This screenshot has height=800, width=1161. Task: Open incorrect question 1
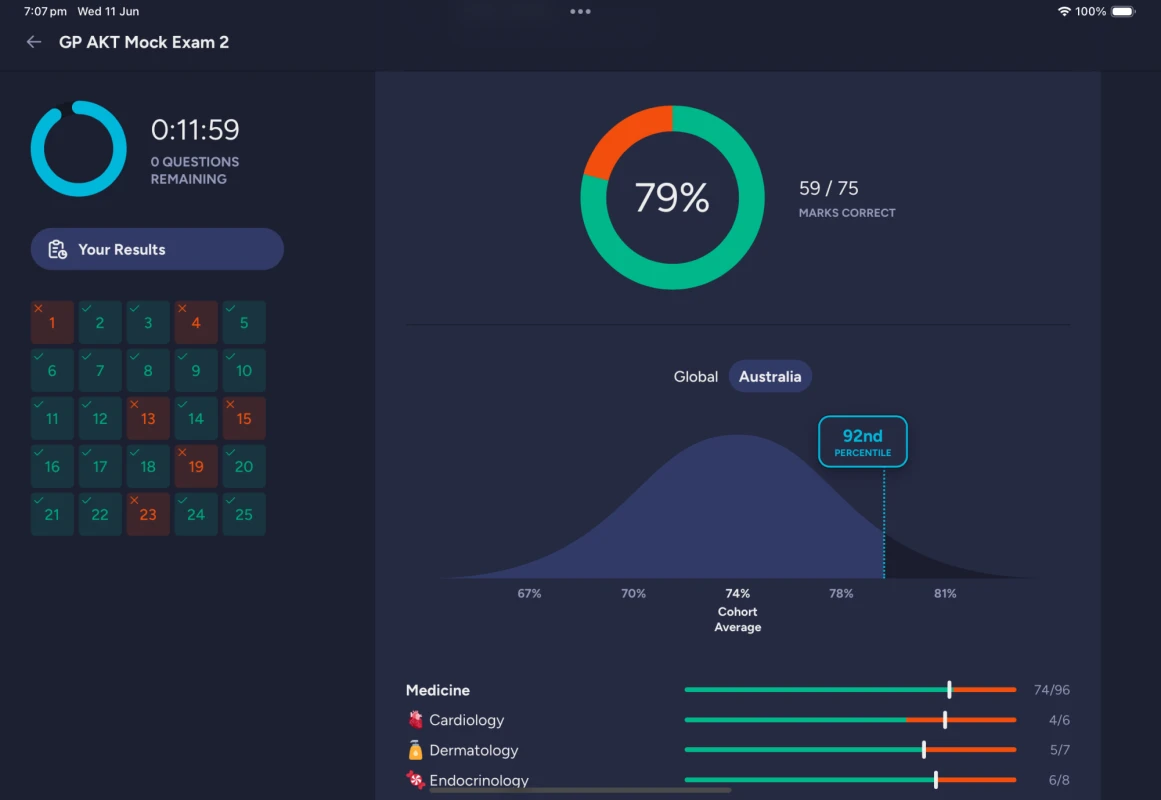52,323
